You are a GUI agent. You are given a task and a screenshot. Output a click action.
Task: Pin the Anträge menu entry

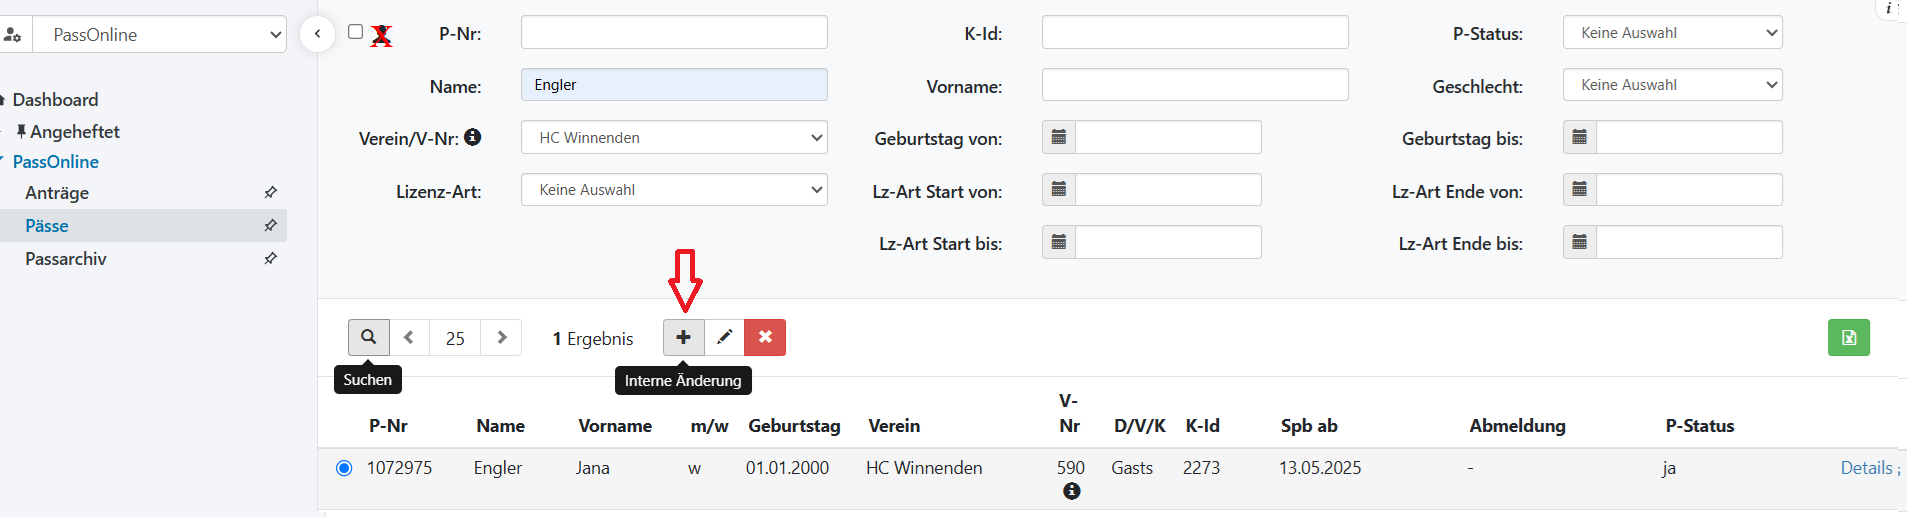tap(270, 192)
